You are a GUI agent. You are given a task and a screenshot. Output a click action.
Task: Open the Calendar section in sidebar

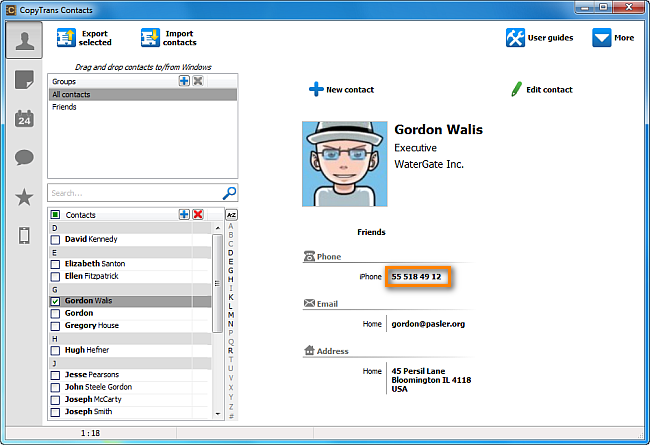click(24, 119)
